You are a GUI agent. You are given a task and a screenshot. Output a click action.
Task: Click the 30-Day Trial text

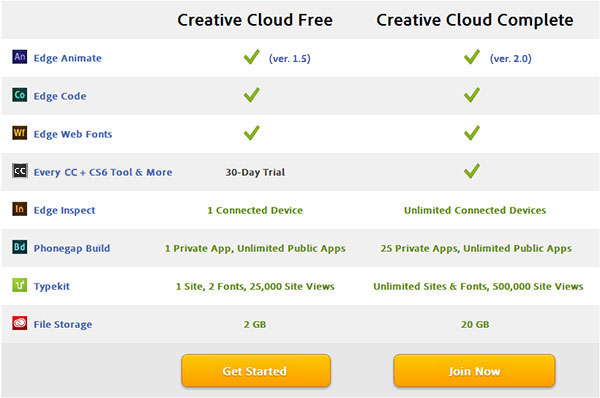click(255, 172)
